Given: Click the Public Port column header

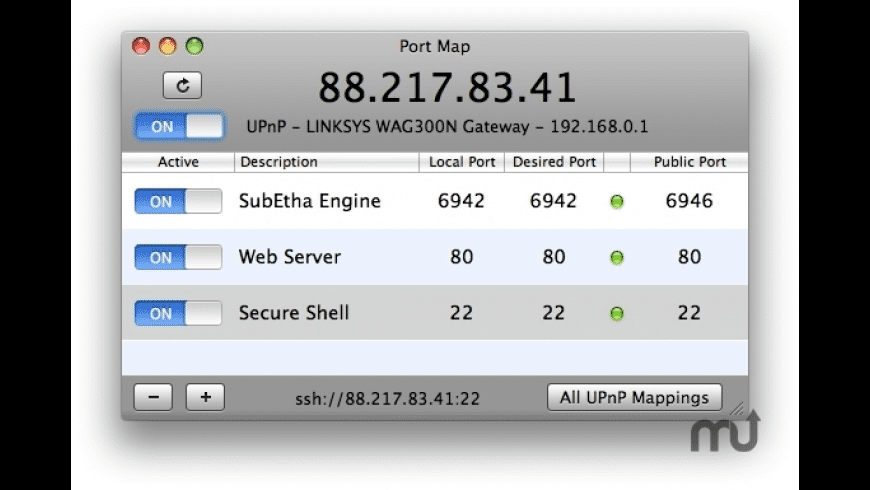Looking at the screenshot, I should pos(689,162).
